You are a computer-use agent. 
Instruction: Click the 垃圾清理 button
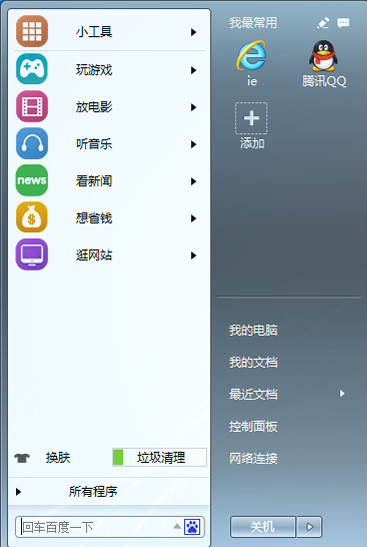(x=159, y=457)
